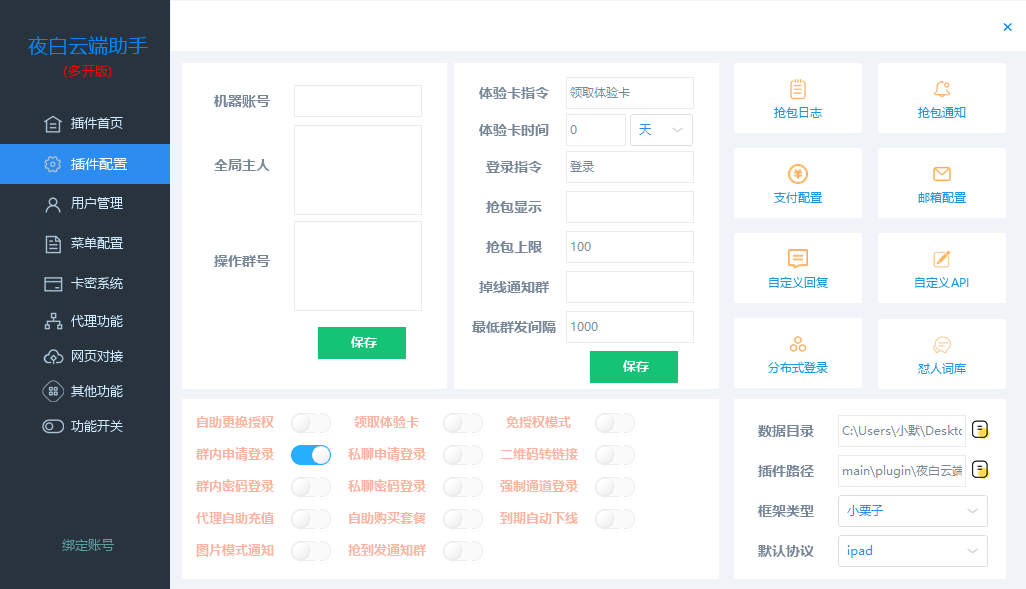Open 分布式登录 distributed login icon

coord(797,346)
